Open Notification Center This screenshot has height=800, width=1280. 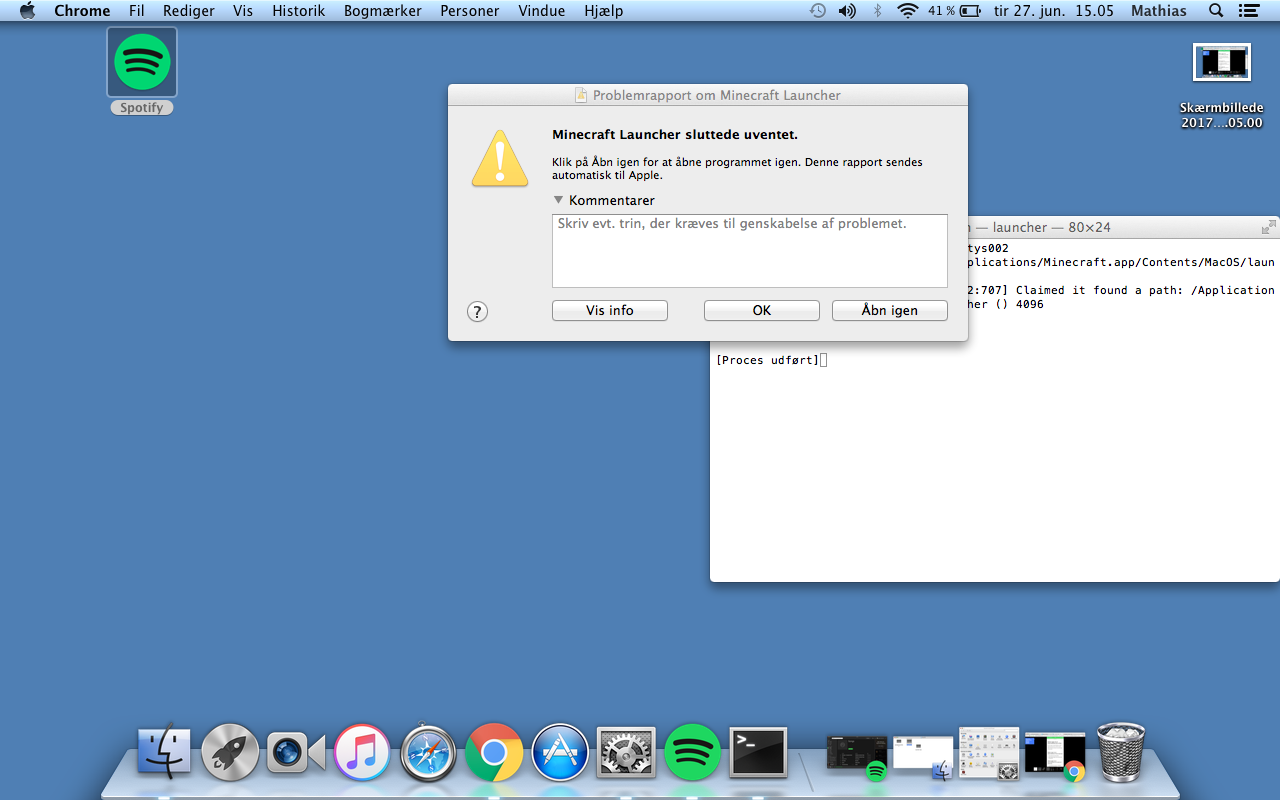point(1248,11)
